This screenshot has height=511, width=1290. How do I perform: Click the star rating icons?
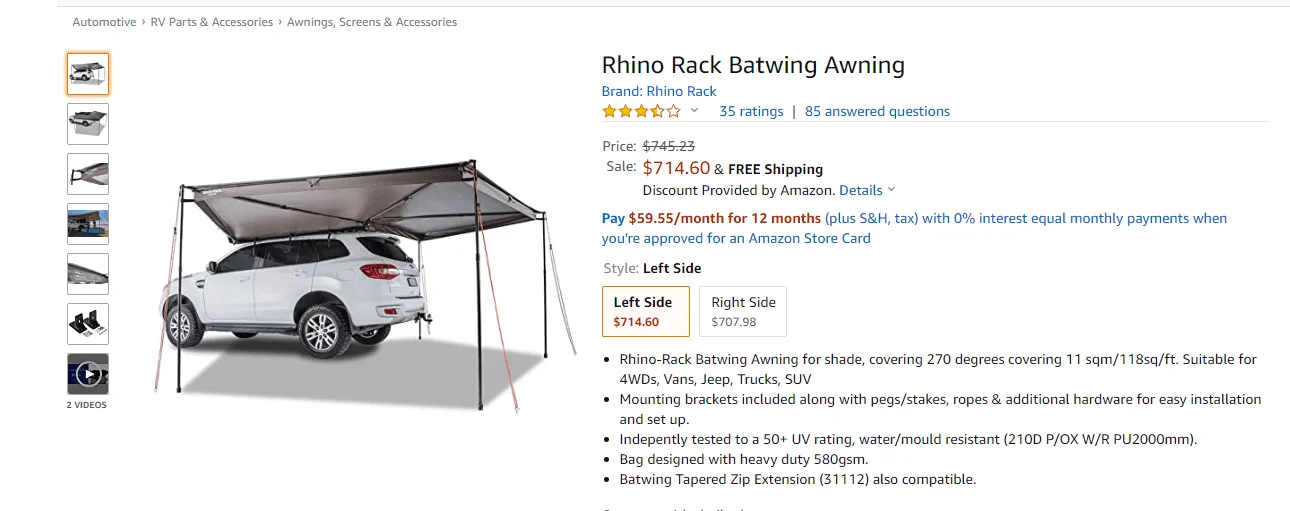coord(641,111)
